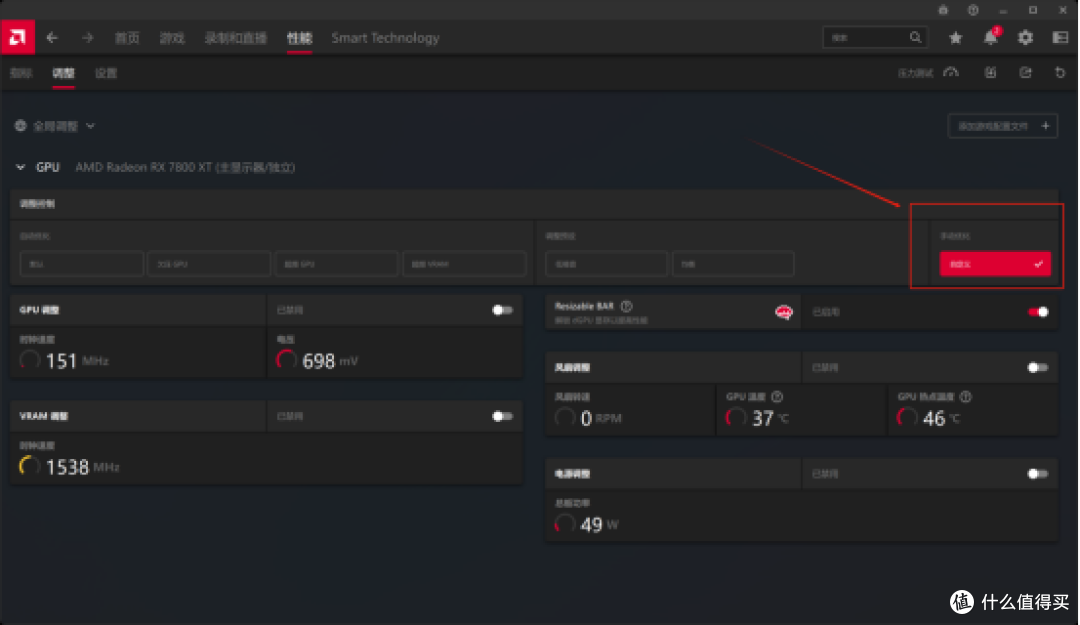The width and height of the screenshot is (1080, 625).
Task: Open settings gear icon in top bar
Action: (1025, 38)
